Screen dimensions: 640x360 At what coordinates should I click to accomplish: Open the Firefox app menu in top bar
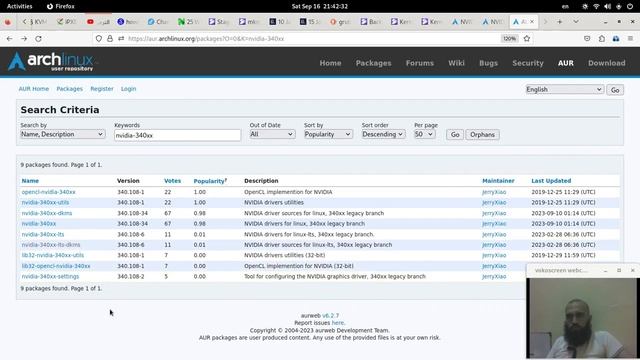point(60,6)
